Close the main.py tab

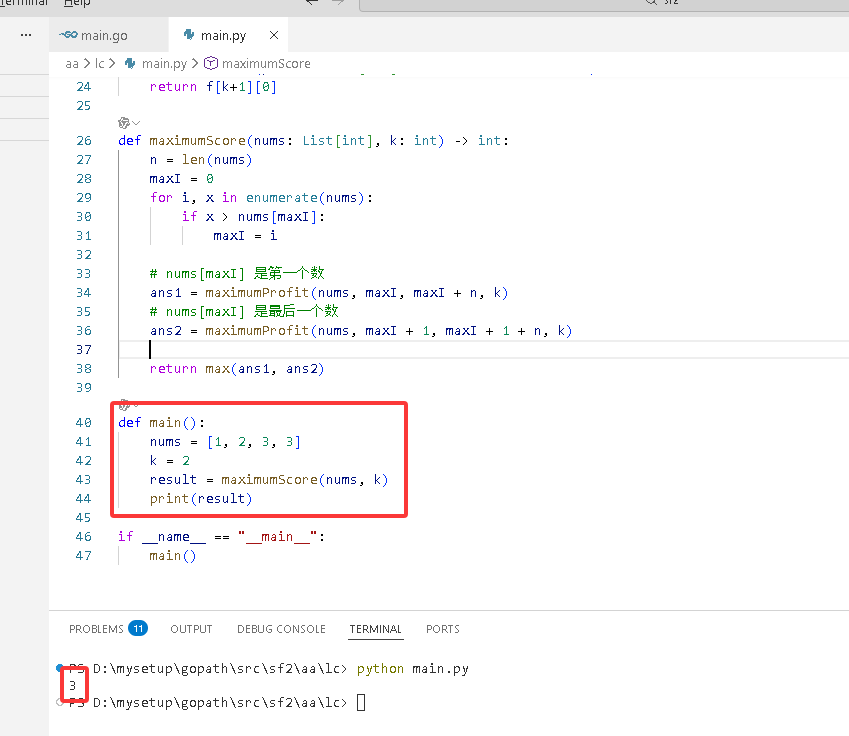(274, 35)
